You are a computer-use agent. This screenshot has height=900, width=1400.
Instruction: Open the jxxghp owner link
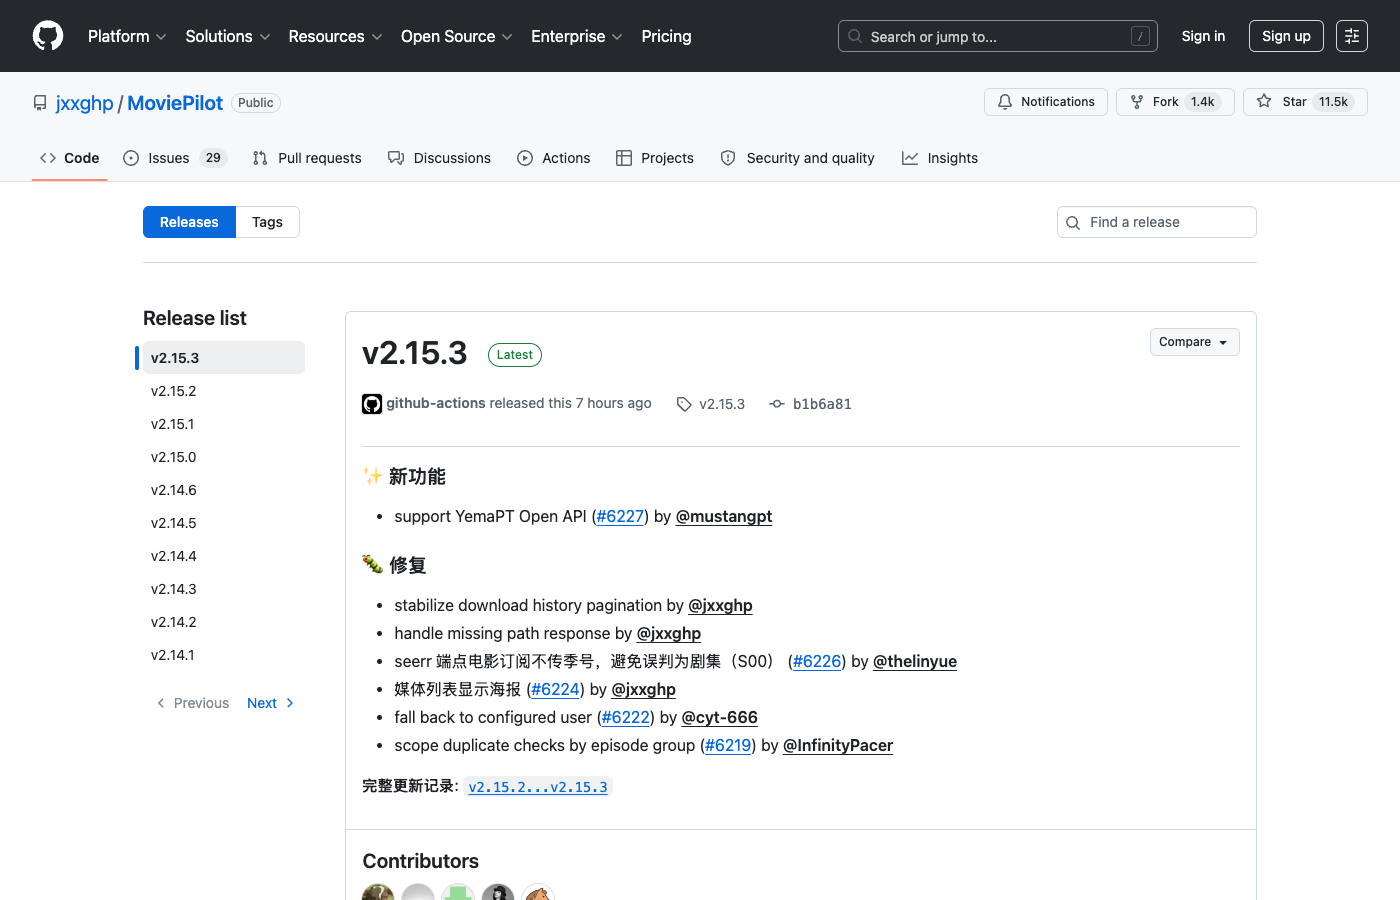pos(85,103)
